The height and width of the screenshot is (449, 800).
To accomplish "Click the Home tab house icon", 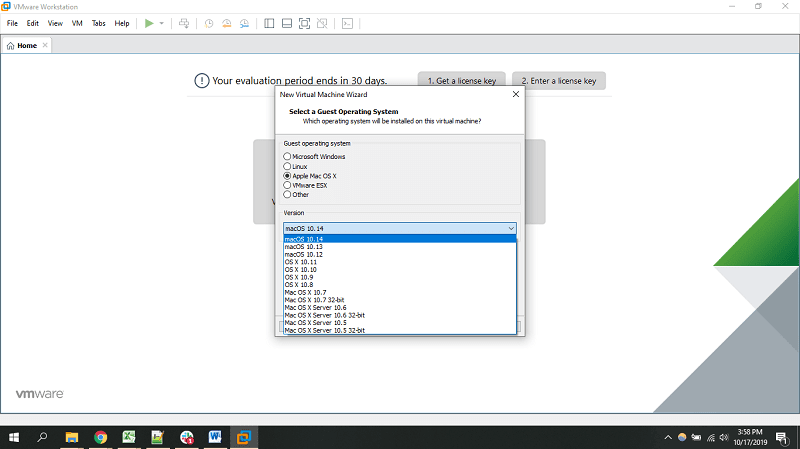I will click(x=10, y=46).
